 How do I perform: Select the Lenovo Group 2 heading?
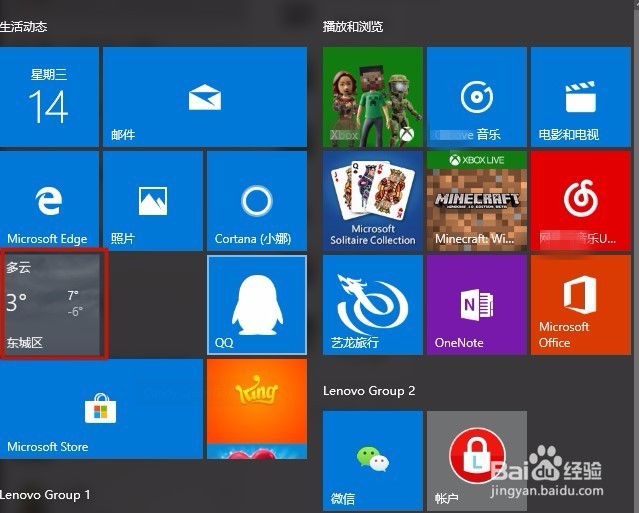[369, 391]
